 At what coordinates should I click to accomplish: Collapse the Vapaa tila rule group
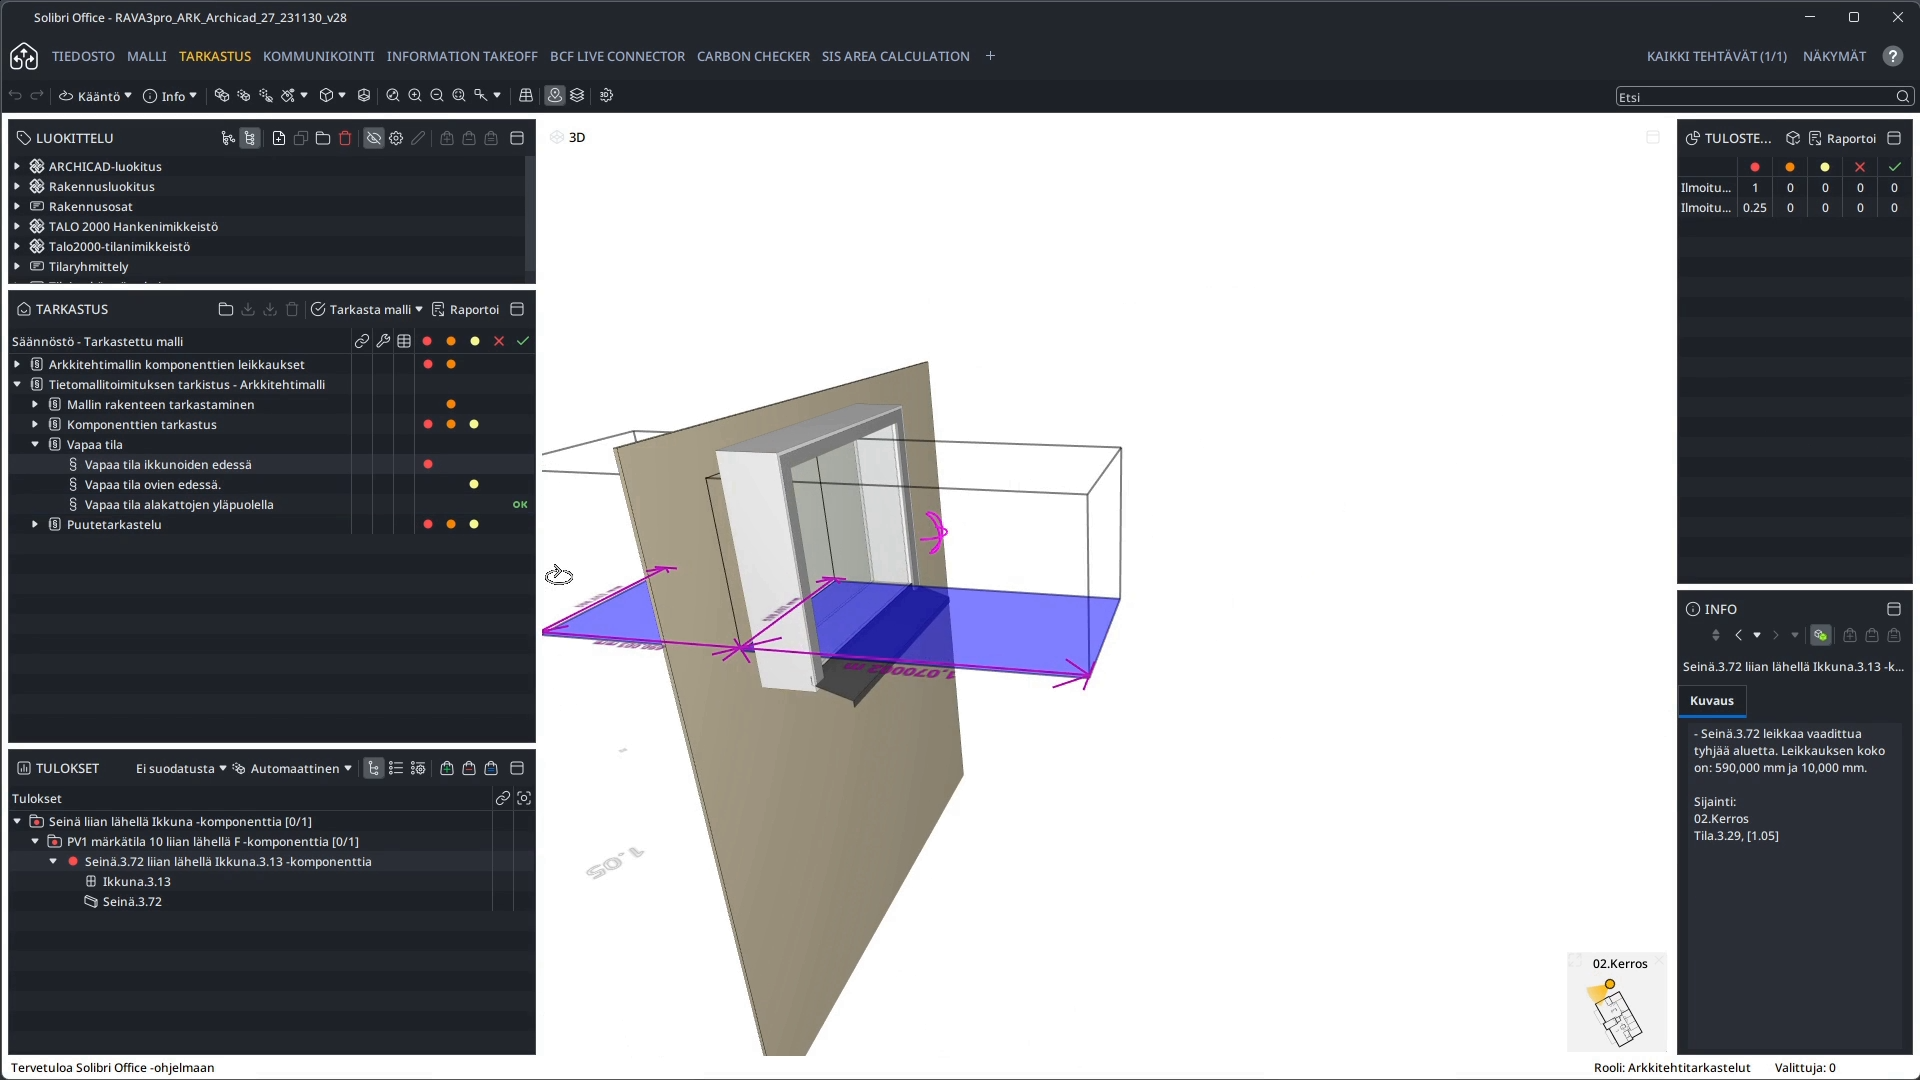[x=35, y=444]
